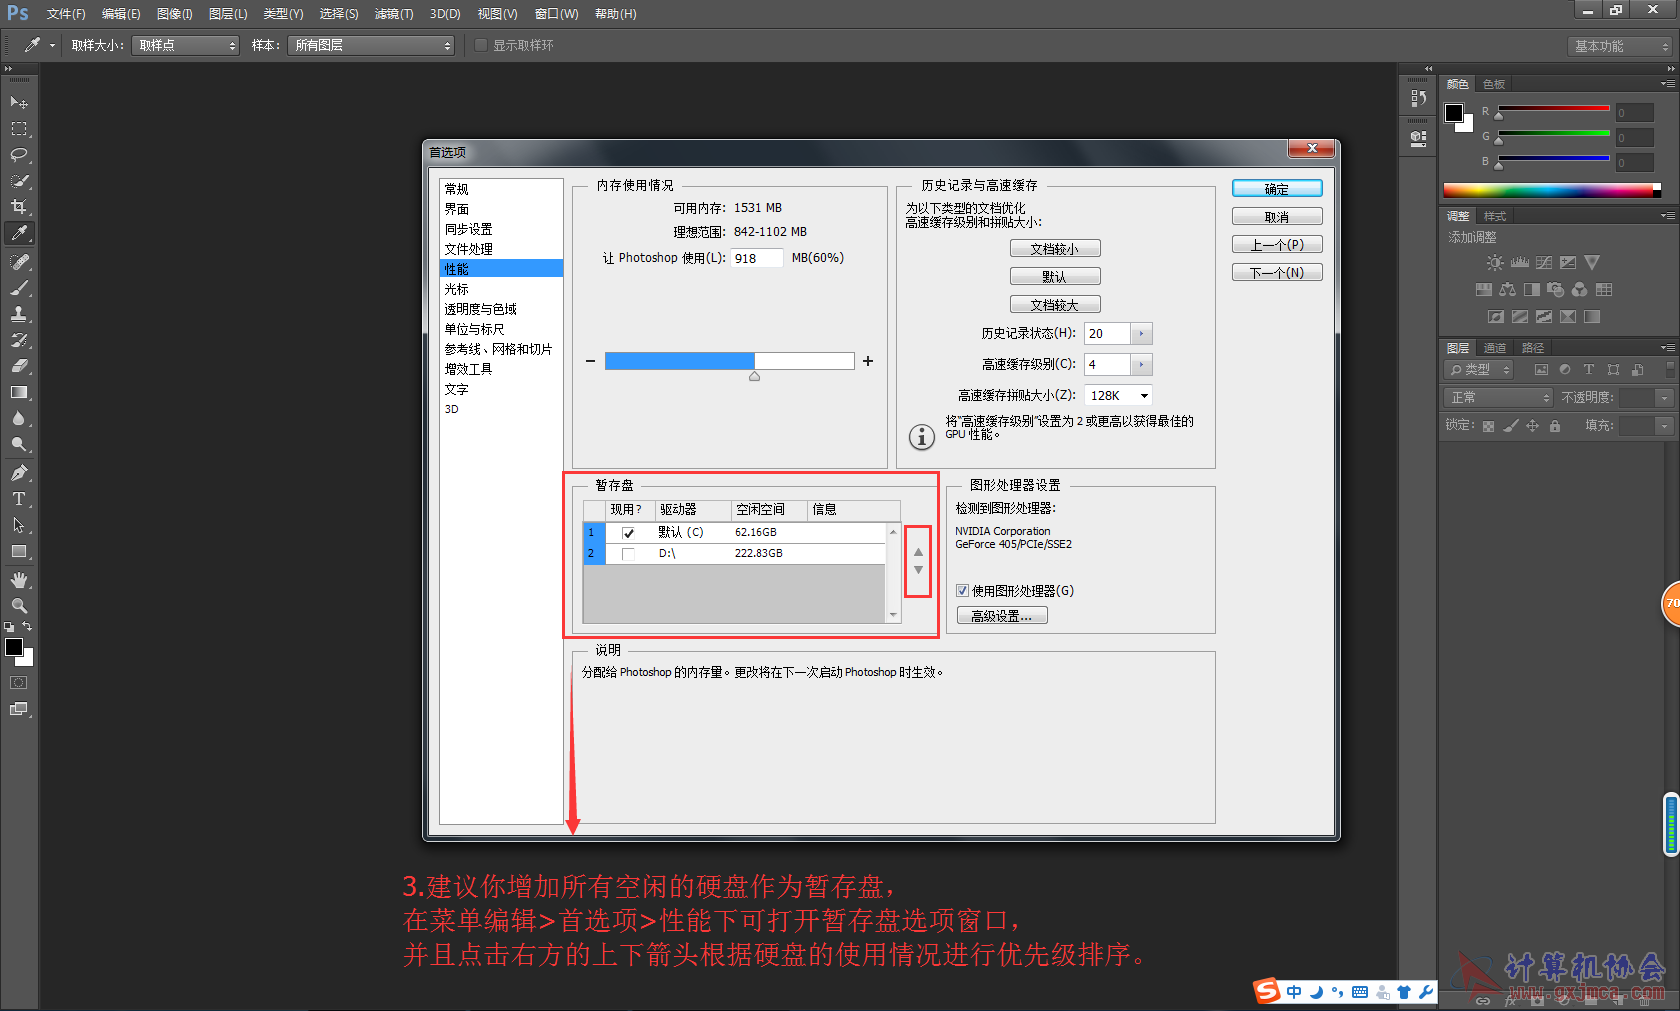1680x1011 pixels.
Task: Switch to the Swatches tab
Action: [x=1494, y=84]
